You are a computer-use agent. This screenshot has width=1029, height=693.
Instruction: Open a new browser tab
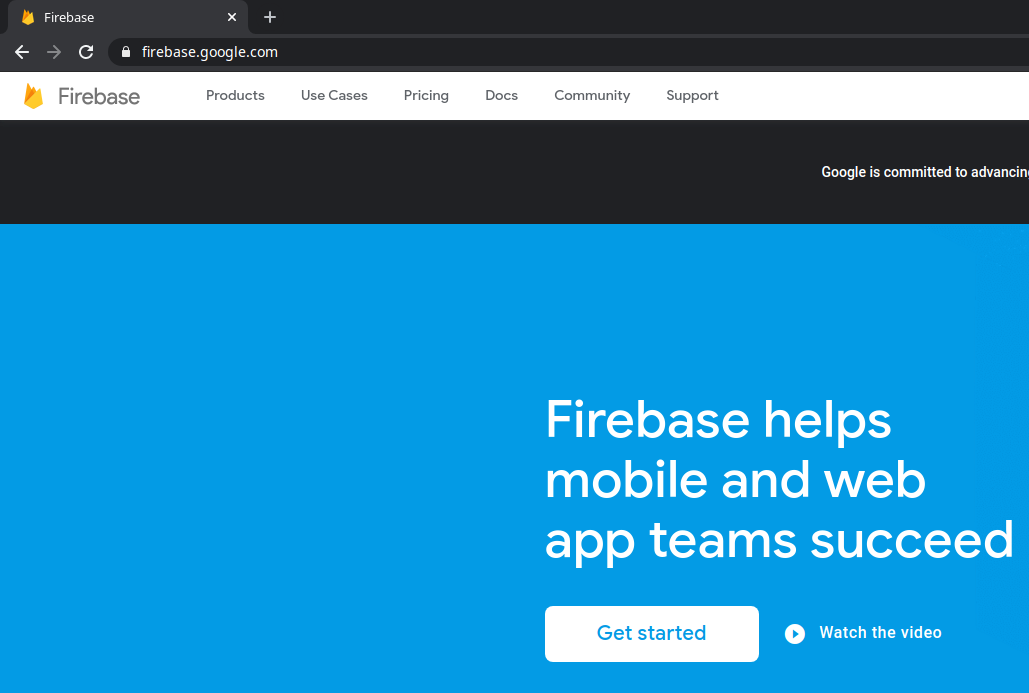(x=270, y=17)
